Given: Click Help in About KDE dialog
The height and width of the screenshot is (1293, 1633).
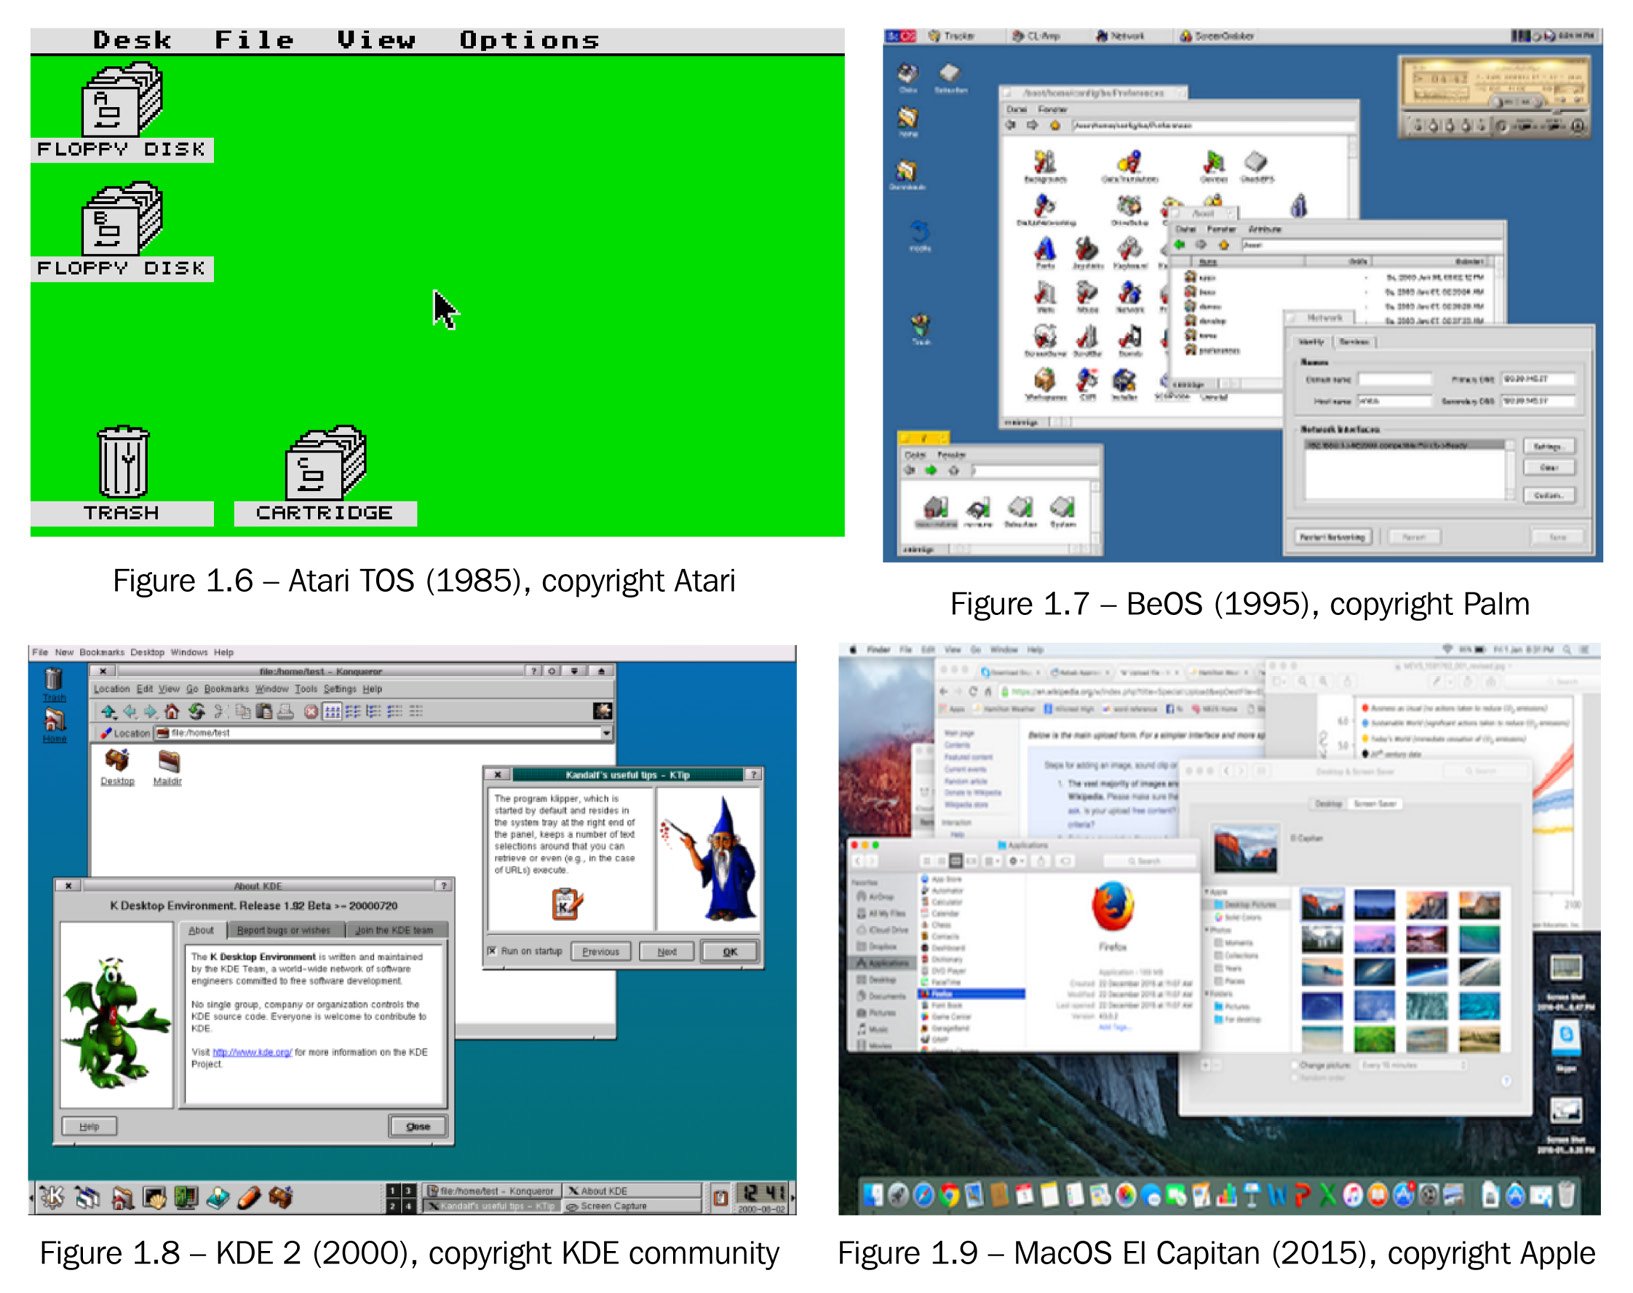Looking at the screenshot, I should pos(89,1126).
